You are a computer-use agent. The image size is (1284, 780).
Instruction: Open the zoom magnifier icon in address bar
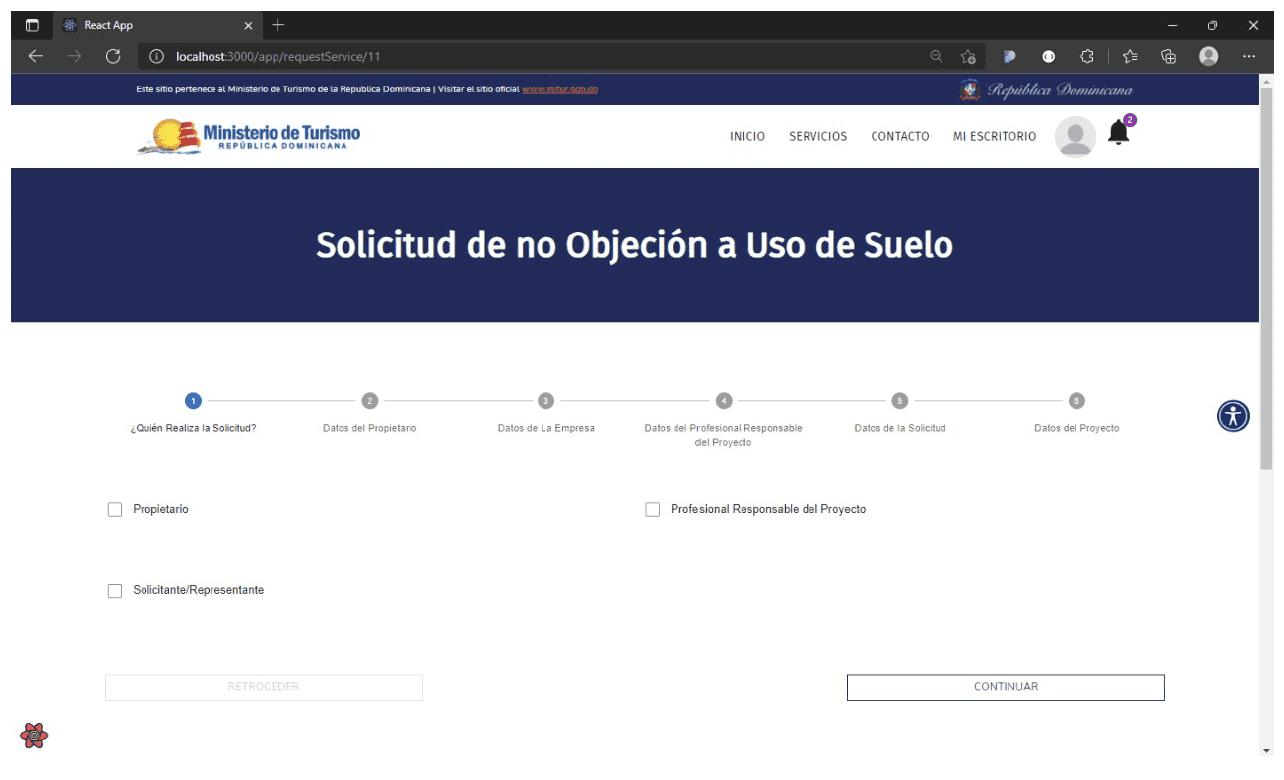(x=936, y=56)
